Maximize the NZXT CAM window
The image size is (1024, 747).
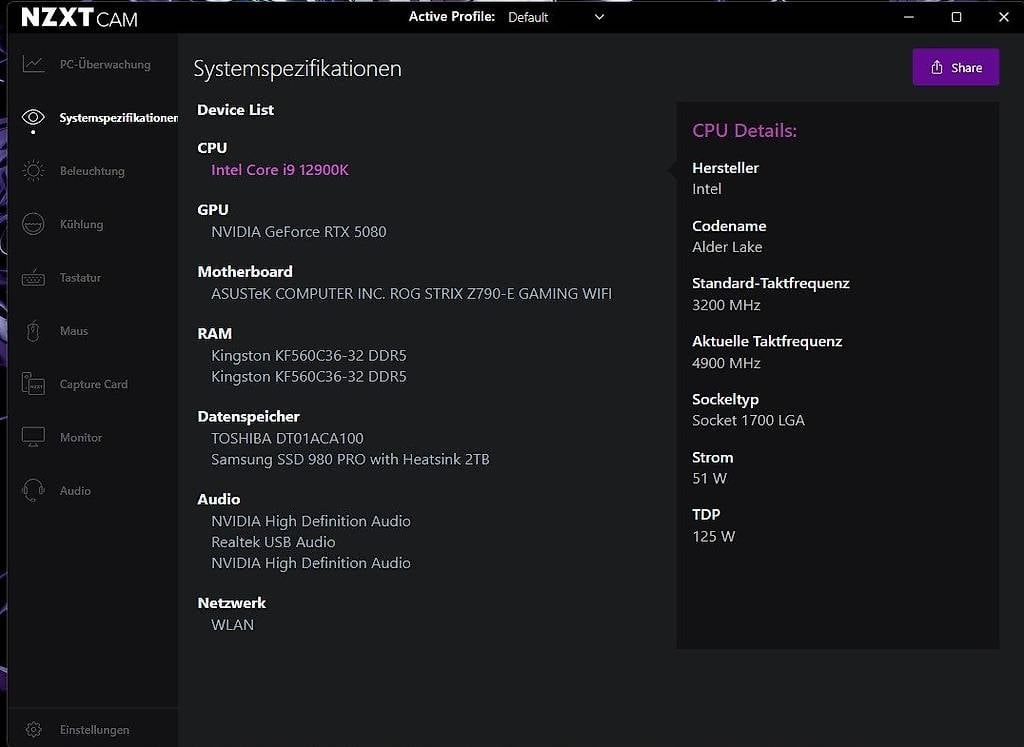click(956, 17)
